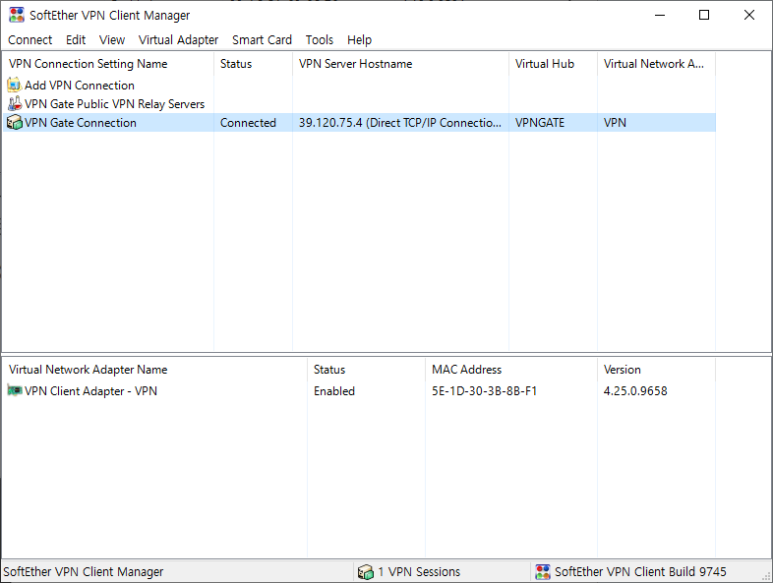The width and height of the screenshot is (773, 583).
Task: Click the SoftEther build icon in status bar
Action: (543, 572)
